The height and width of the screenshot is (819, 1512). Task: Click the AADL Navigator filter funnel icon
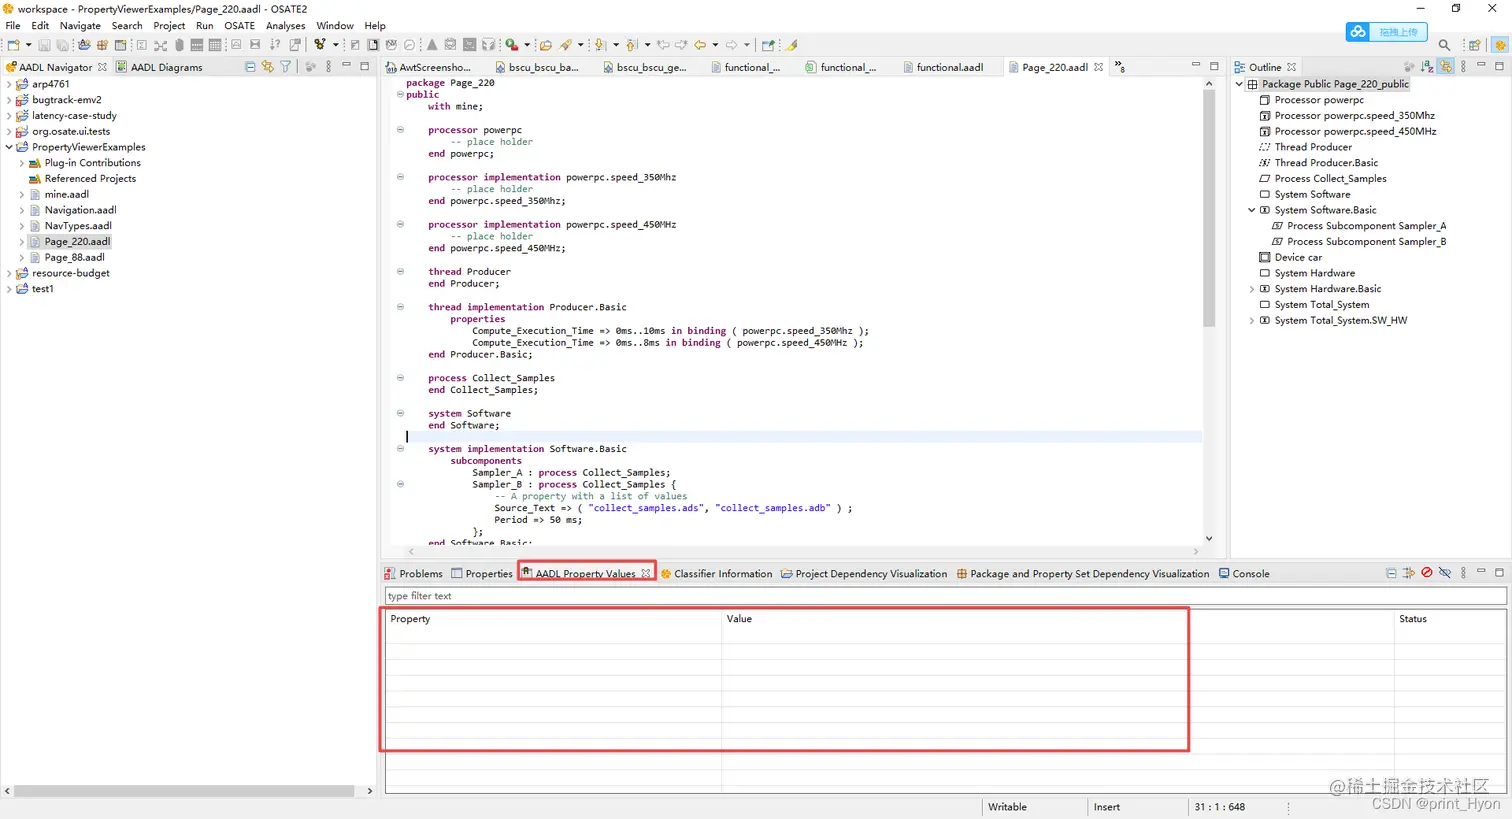286,67
